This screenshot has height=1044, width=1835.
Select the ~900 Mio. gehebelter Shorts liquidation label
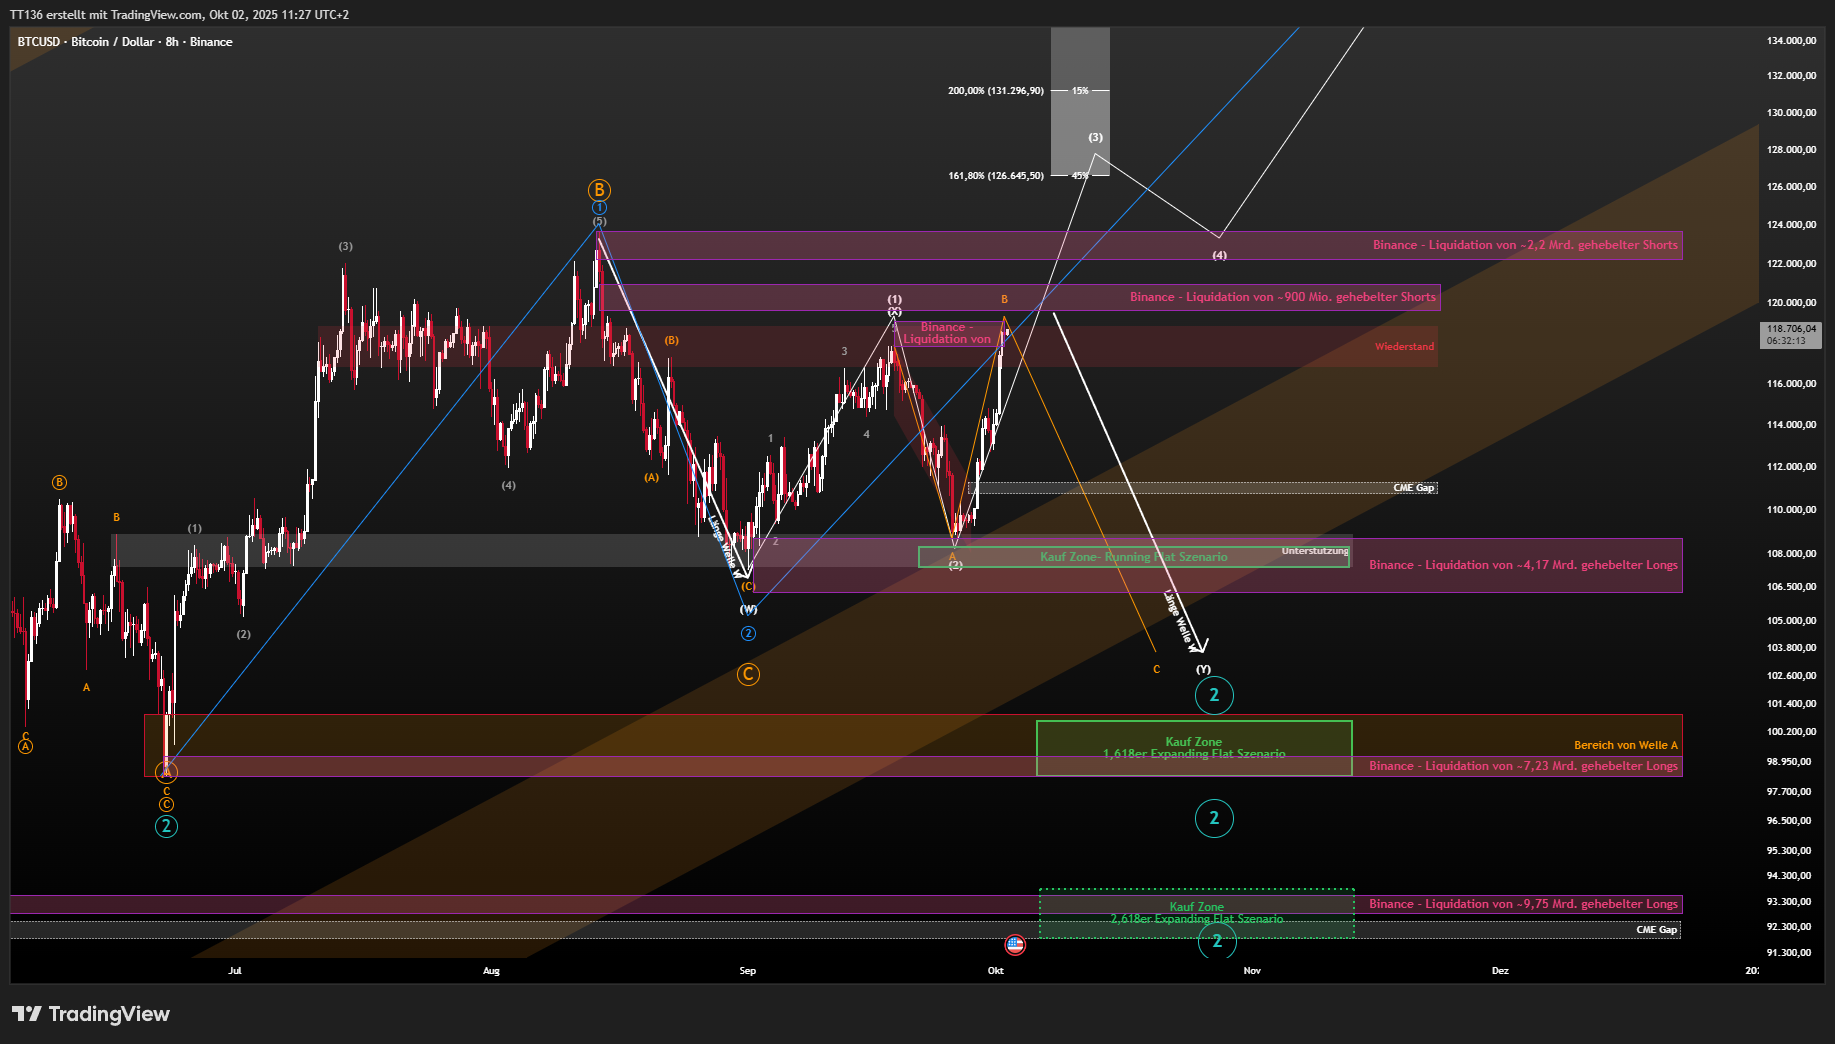point(1283,297)
